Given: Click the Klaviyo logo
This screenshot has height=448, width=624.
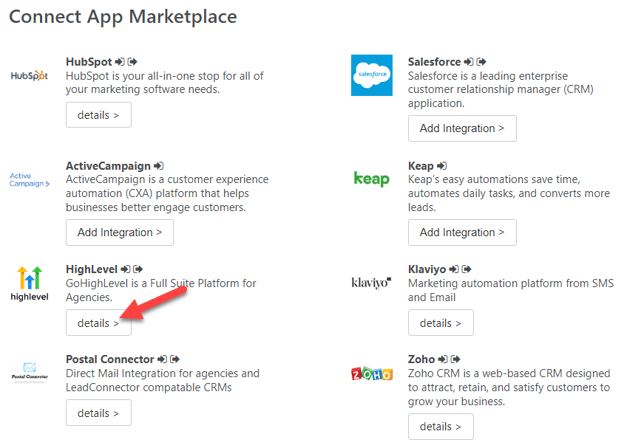Looking at the screenshot, I should (371, 283).
